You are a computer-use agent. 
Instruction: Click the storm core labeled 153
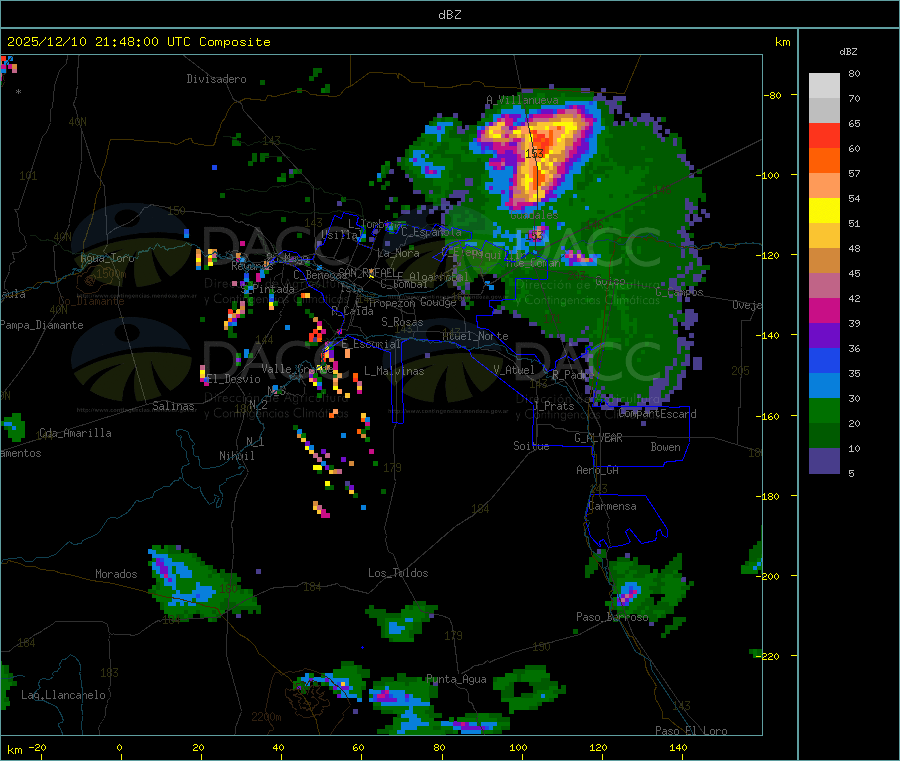[x=534, y=153]
